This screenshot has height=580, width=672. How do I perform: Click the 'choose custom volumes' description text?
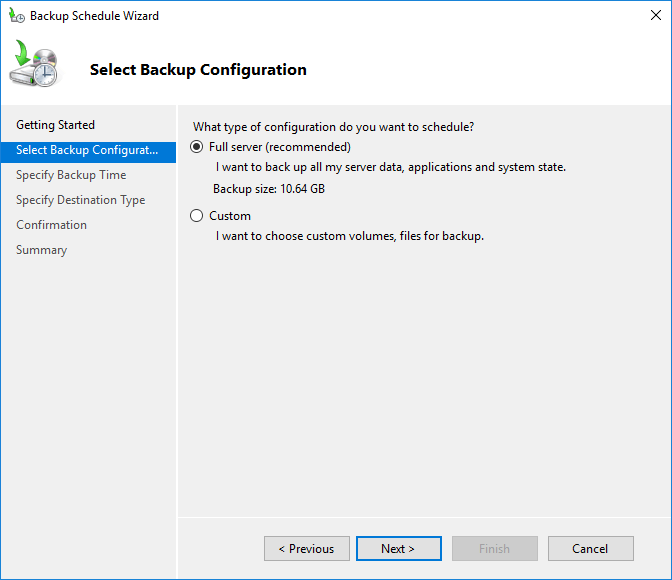[x=349, y=236]
